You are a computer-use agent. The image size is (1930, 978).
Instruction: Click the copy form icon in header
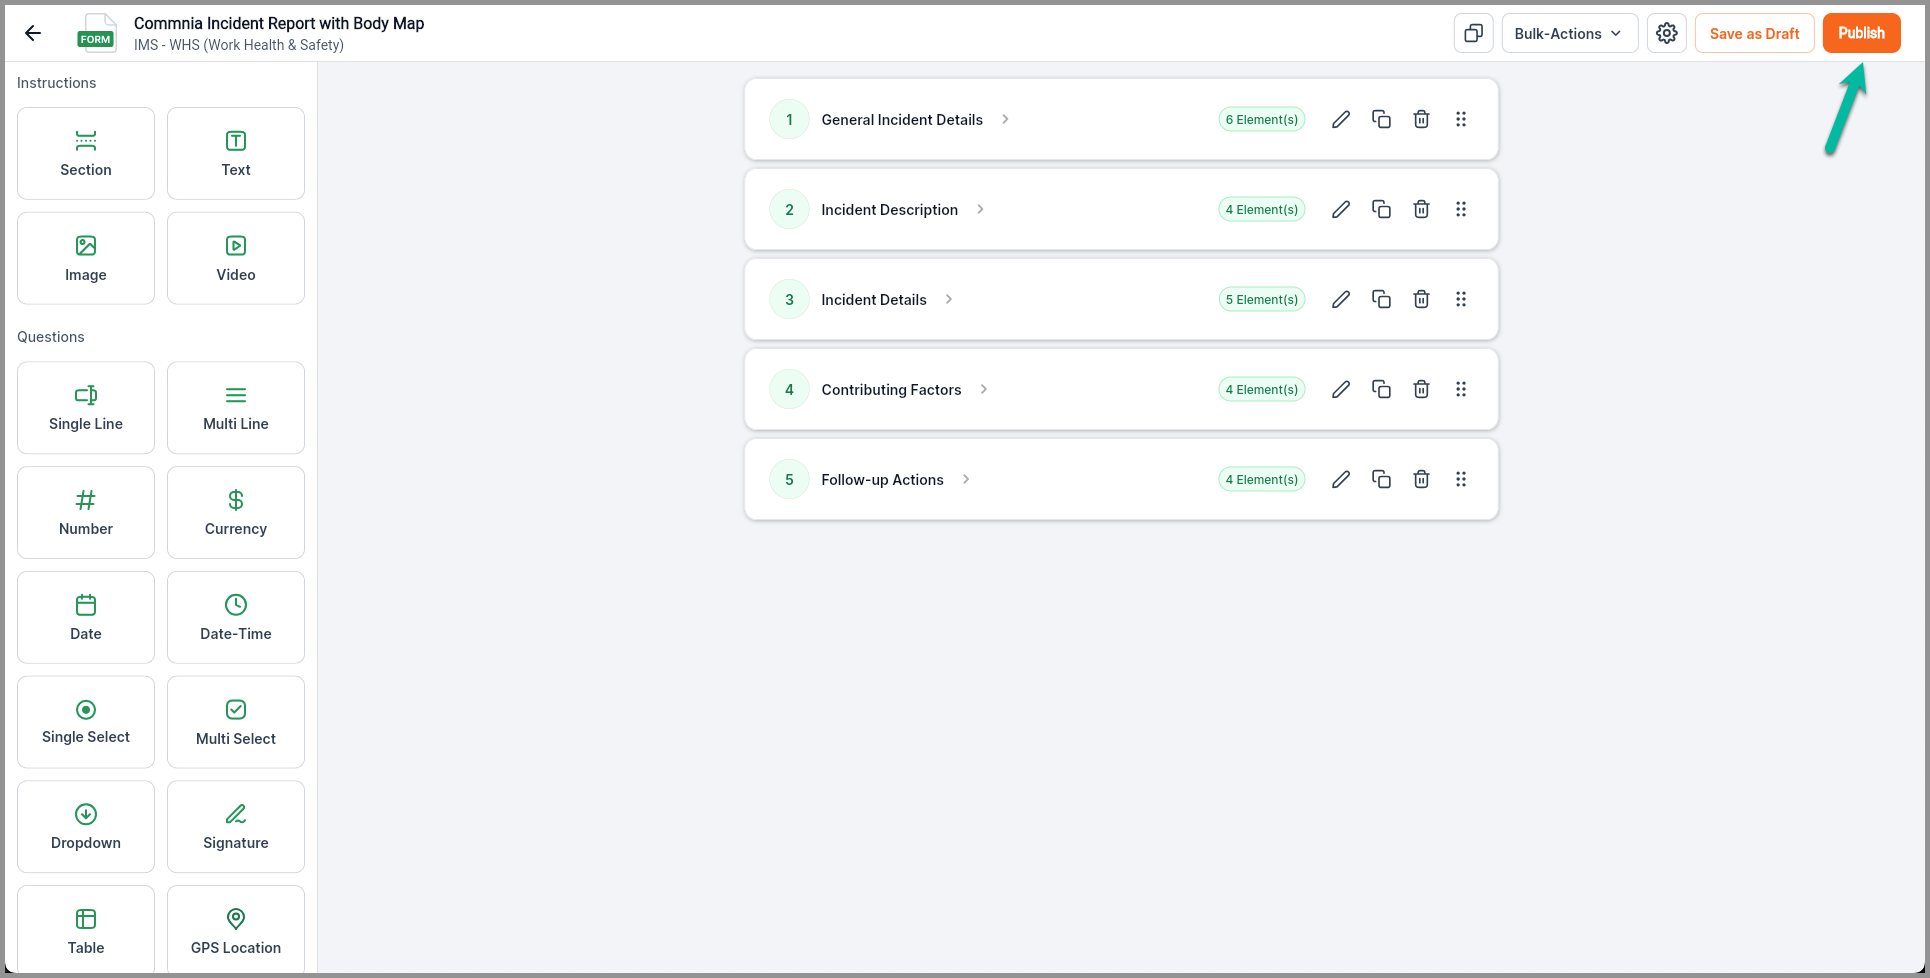(x=1473, y=34)
